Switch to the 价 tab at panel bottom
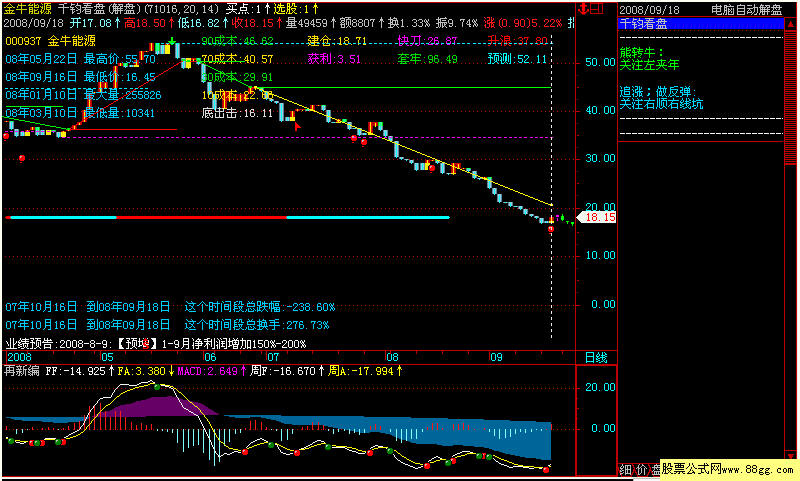The height and width of the screenshot is (481, 800). [641, 470]
